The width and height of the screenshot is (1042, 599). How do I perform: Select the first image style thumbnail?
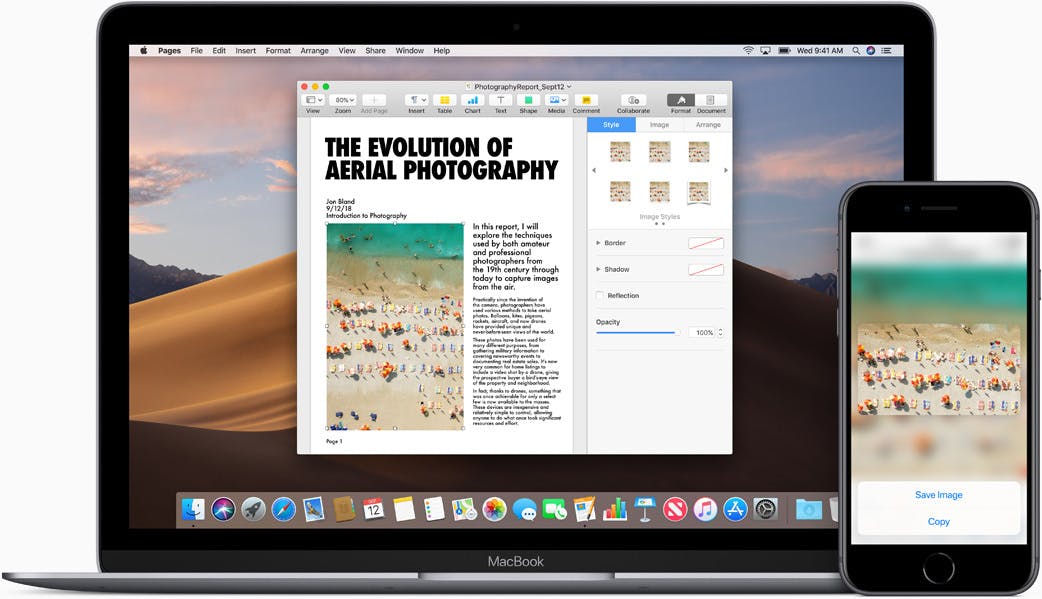(x=620, y=152)
